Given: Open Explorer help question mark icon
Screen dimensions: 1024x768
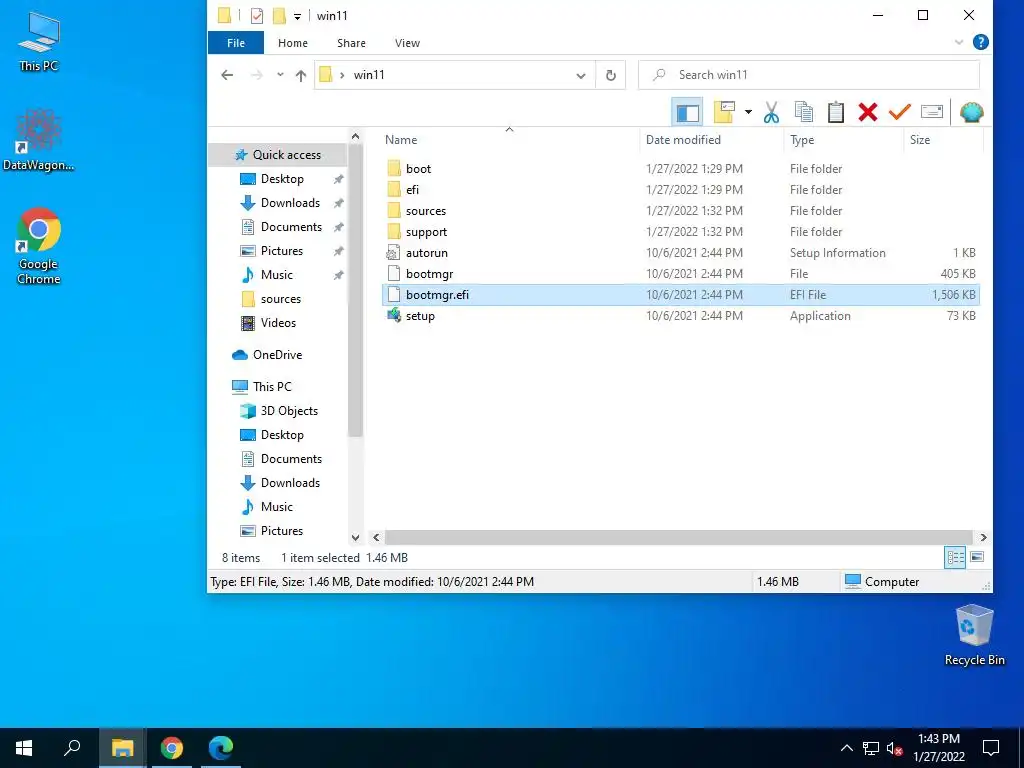Looking at the screenshot, I should point(980,42).
